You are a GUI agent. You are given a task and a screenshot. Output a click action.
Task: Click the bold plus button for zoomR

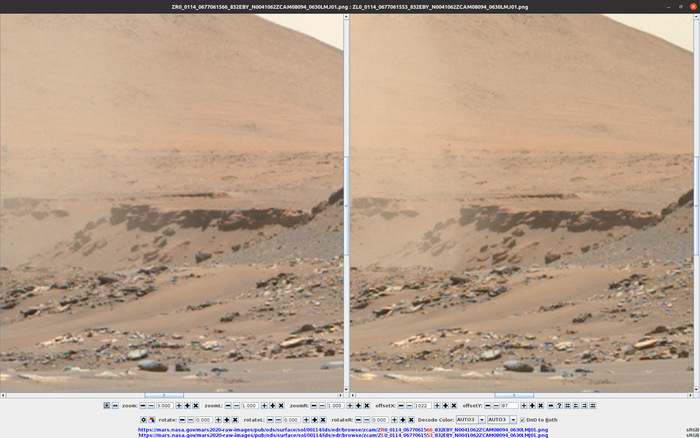pos(358,406)
